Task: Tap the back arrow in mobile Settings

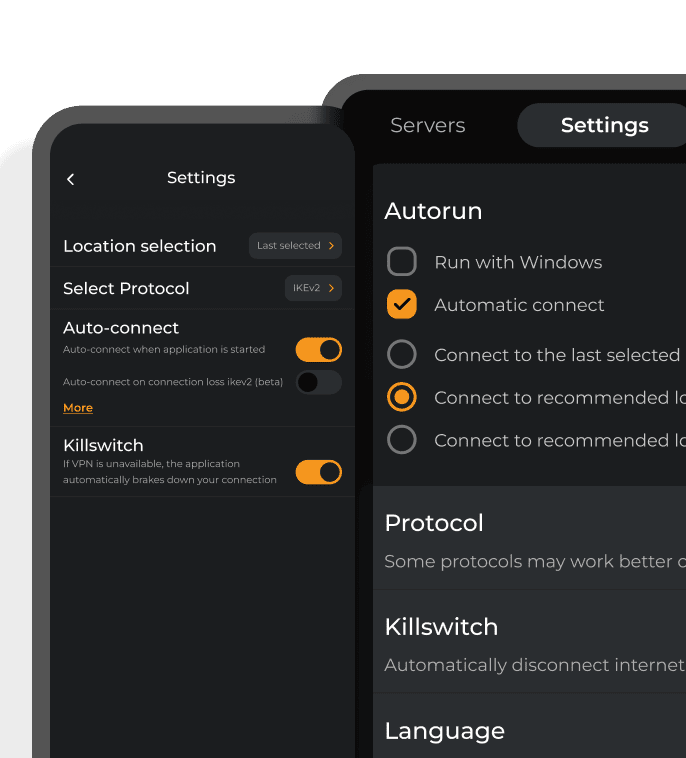Action: 71,179
